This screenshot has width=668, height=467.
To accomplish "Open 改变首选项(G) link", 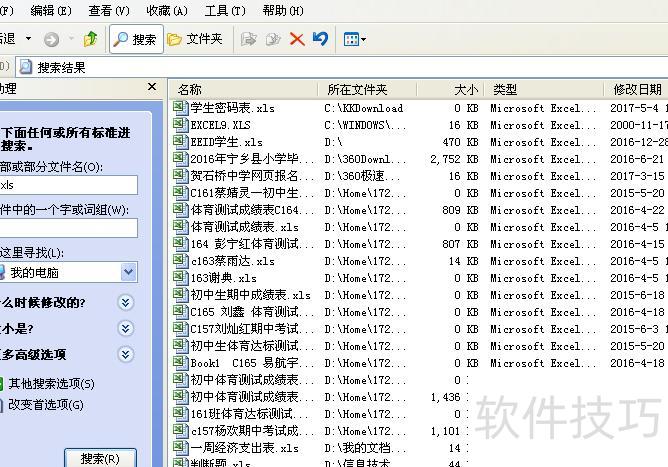I will point(46,405).
